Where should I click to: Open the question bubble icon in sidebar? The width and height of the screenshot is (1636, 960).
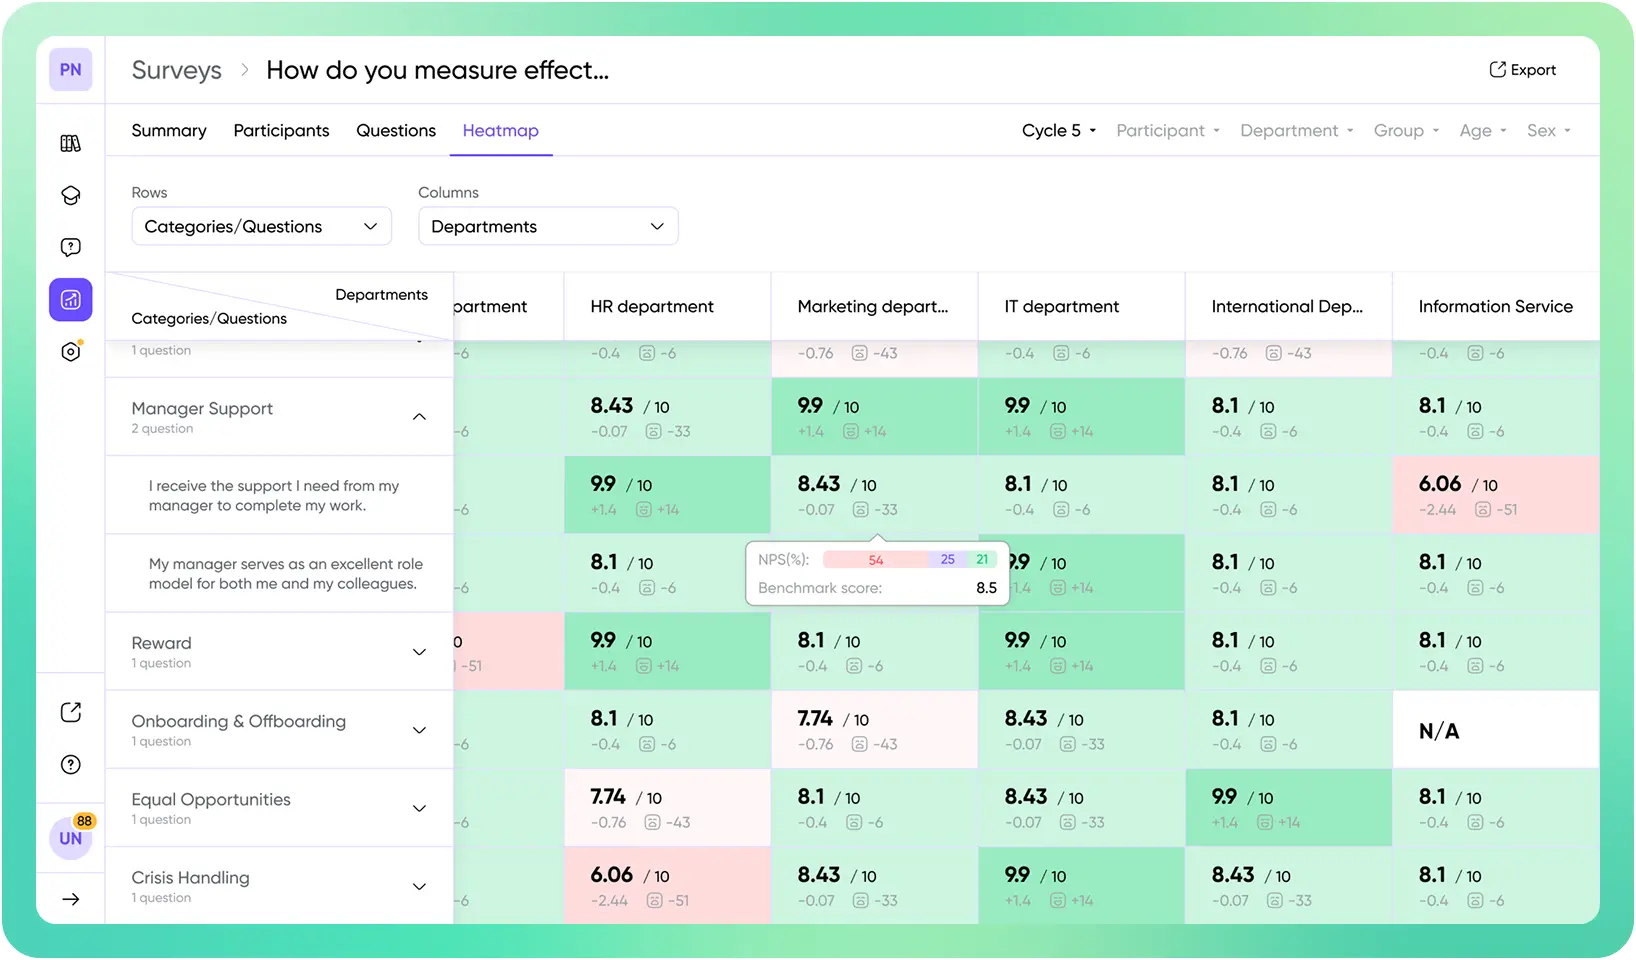[70, 248]
